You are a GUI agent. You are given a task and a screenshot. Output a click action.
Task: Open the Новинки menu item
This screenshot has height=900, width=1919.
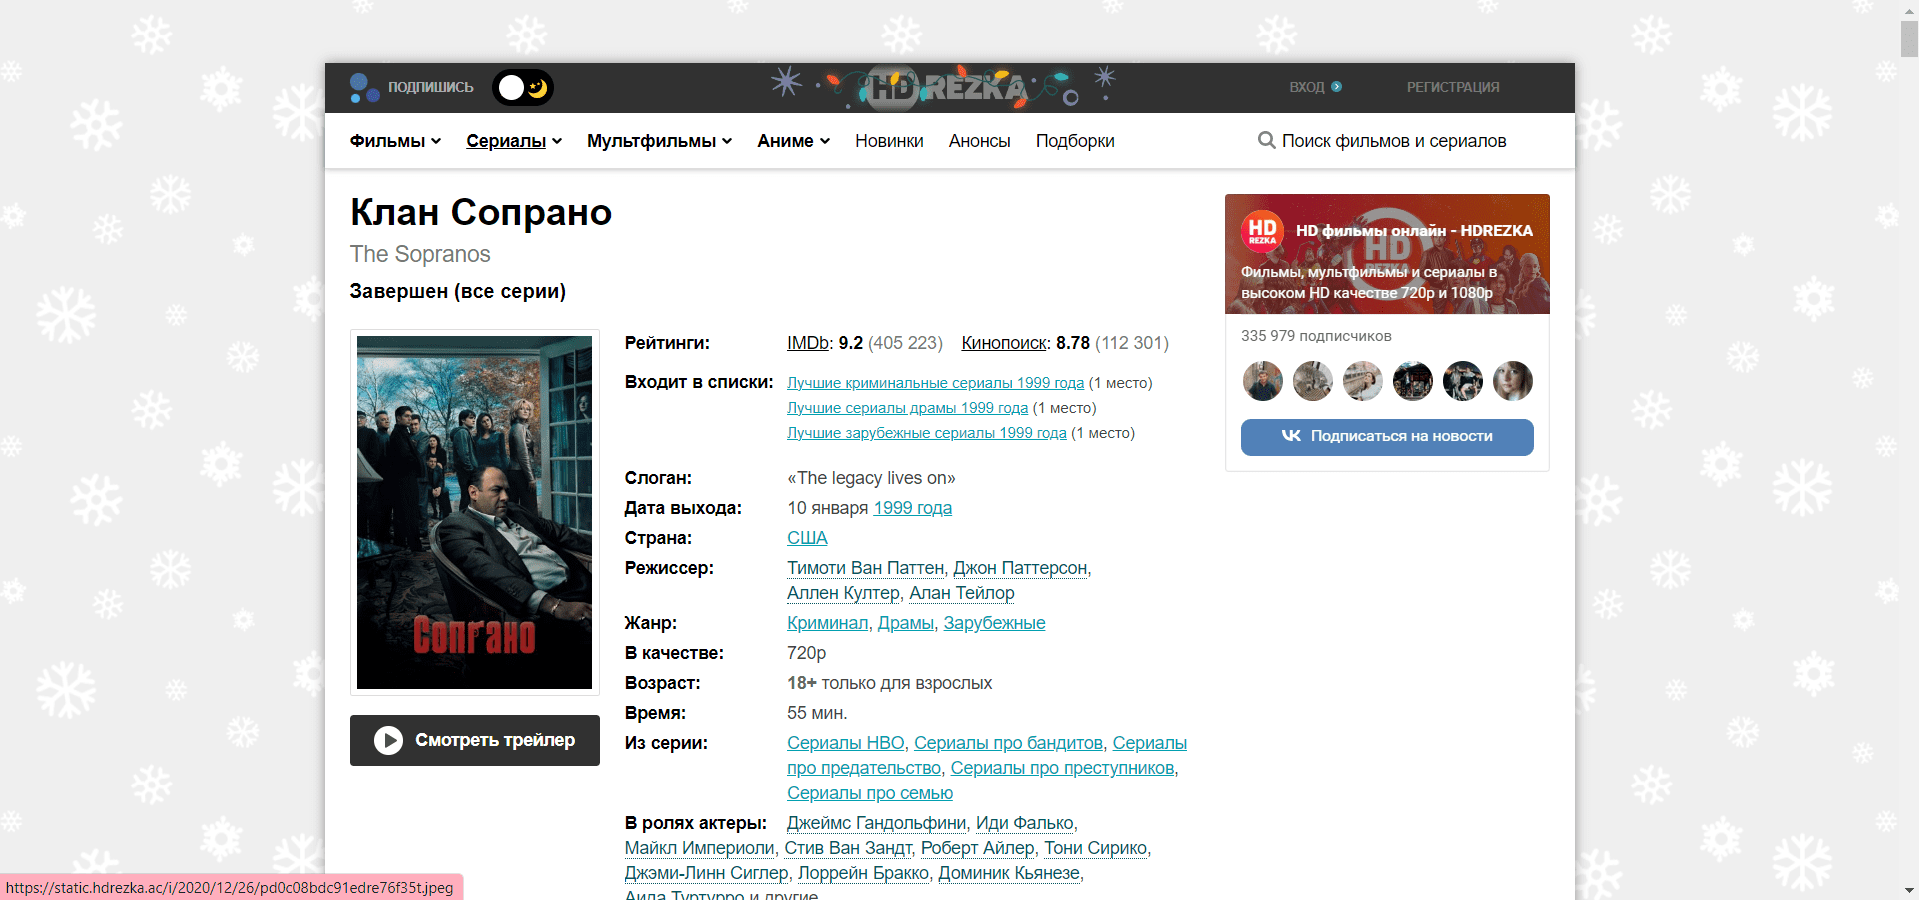[x=889, y=141]
